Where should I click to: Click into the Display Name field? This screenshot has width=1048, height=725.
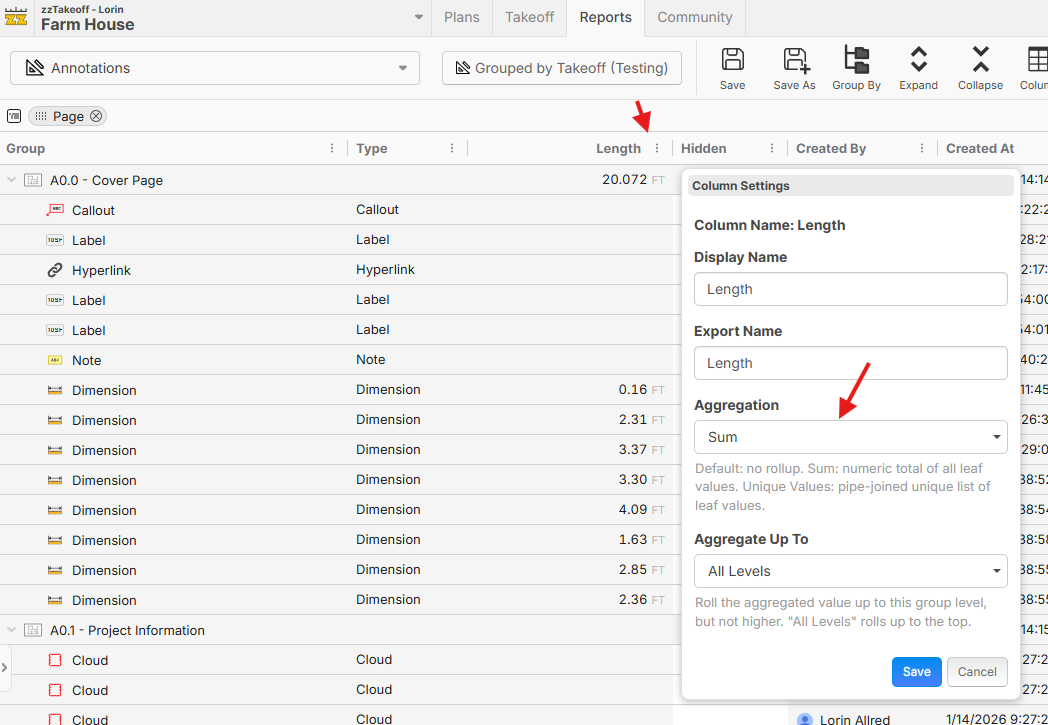pyautogui.click(x=850, y=289)
